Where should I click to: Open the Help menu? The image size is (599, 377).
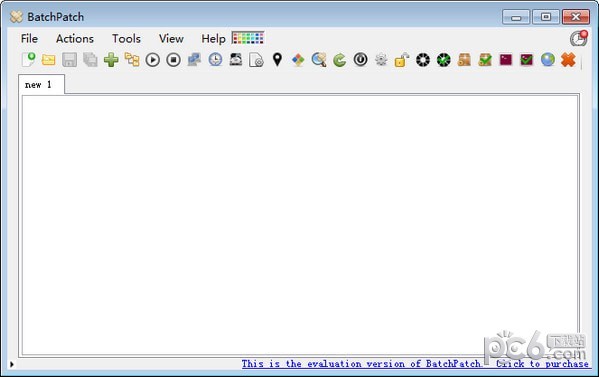click(214, 39)
